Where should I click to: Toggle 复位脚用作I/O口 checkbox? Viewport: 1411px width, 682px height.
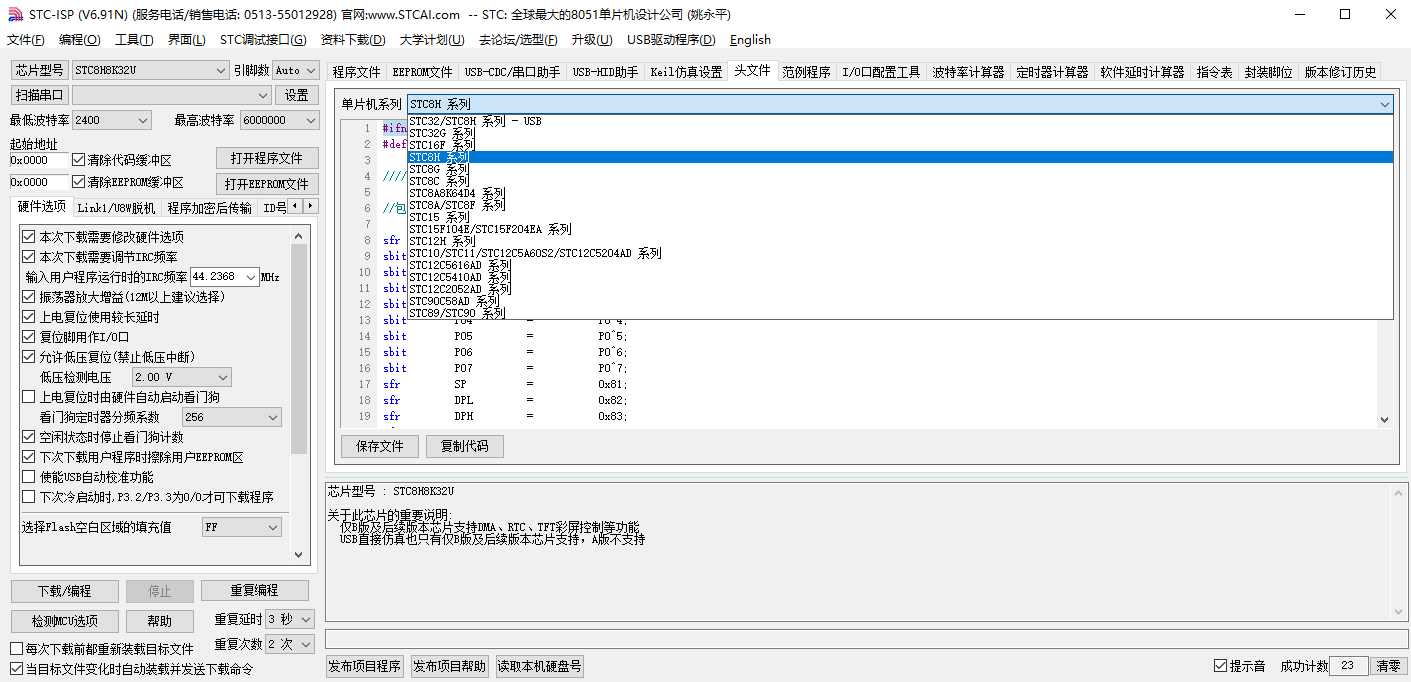[29, 337]
